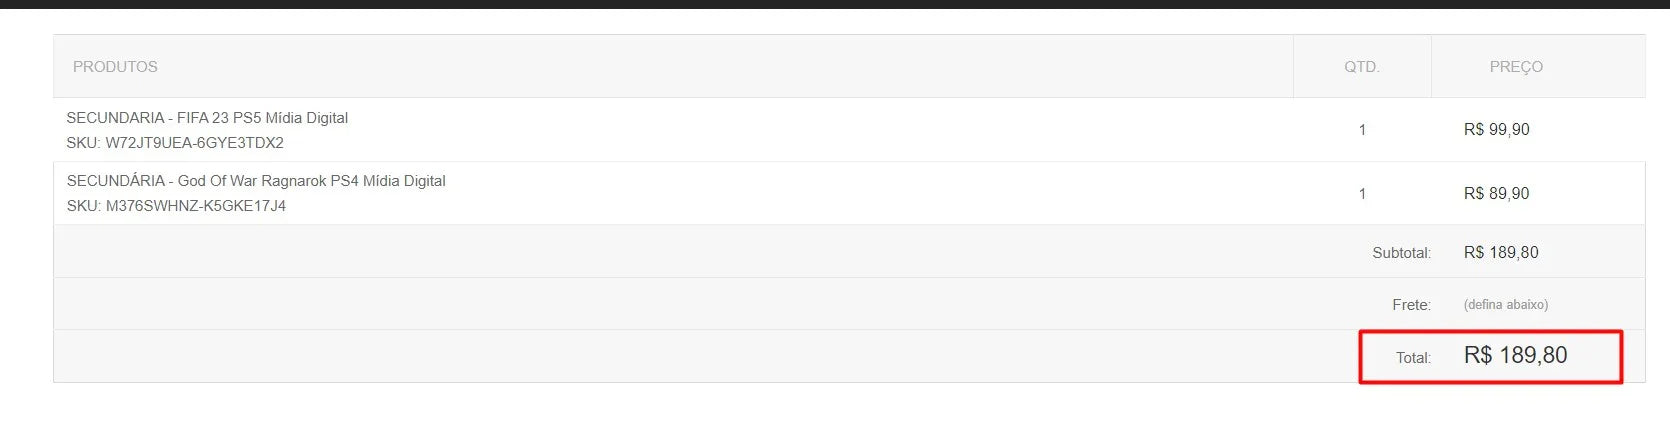Image resolution: width=1670 pixels, height=433 pixels.
Task: Click the Subtotal label
Action: point(1401,253)
